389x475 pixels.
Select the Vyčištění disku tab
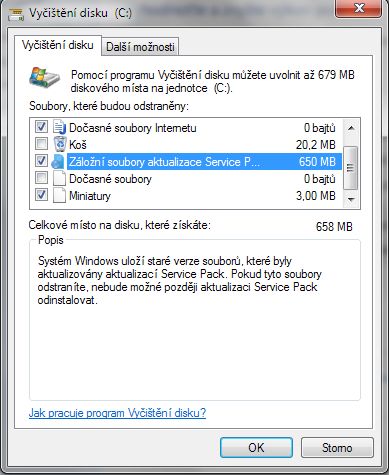[58, 45]
